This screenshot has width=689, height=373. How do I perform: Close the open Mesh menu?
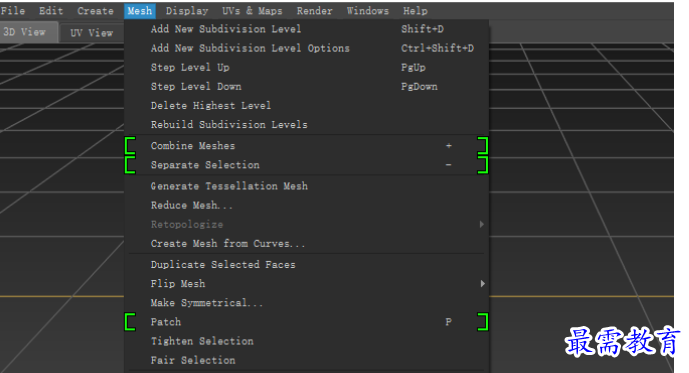click(x=140, y=11)
